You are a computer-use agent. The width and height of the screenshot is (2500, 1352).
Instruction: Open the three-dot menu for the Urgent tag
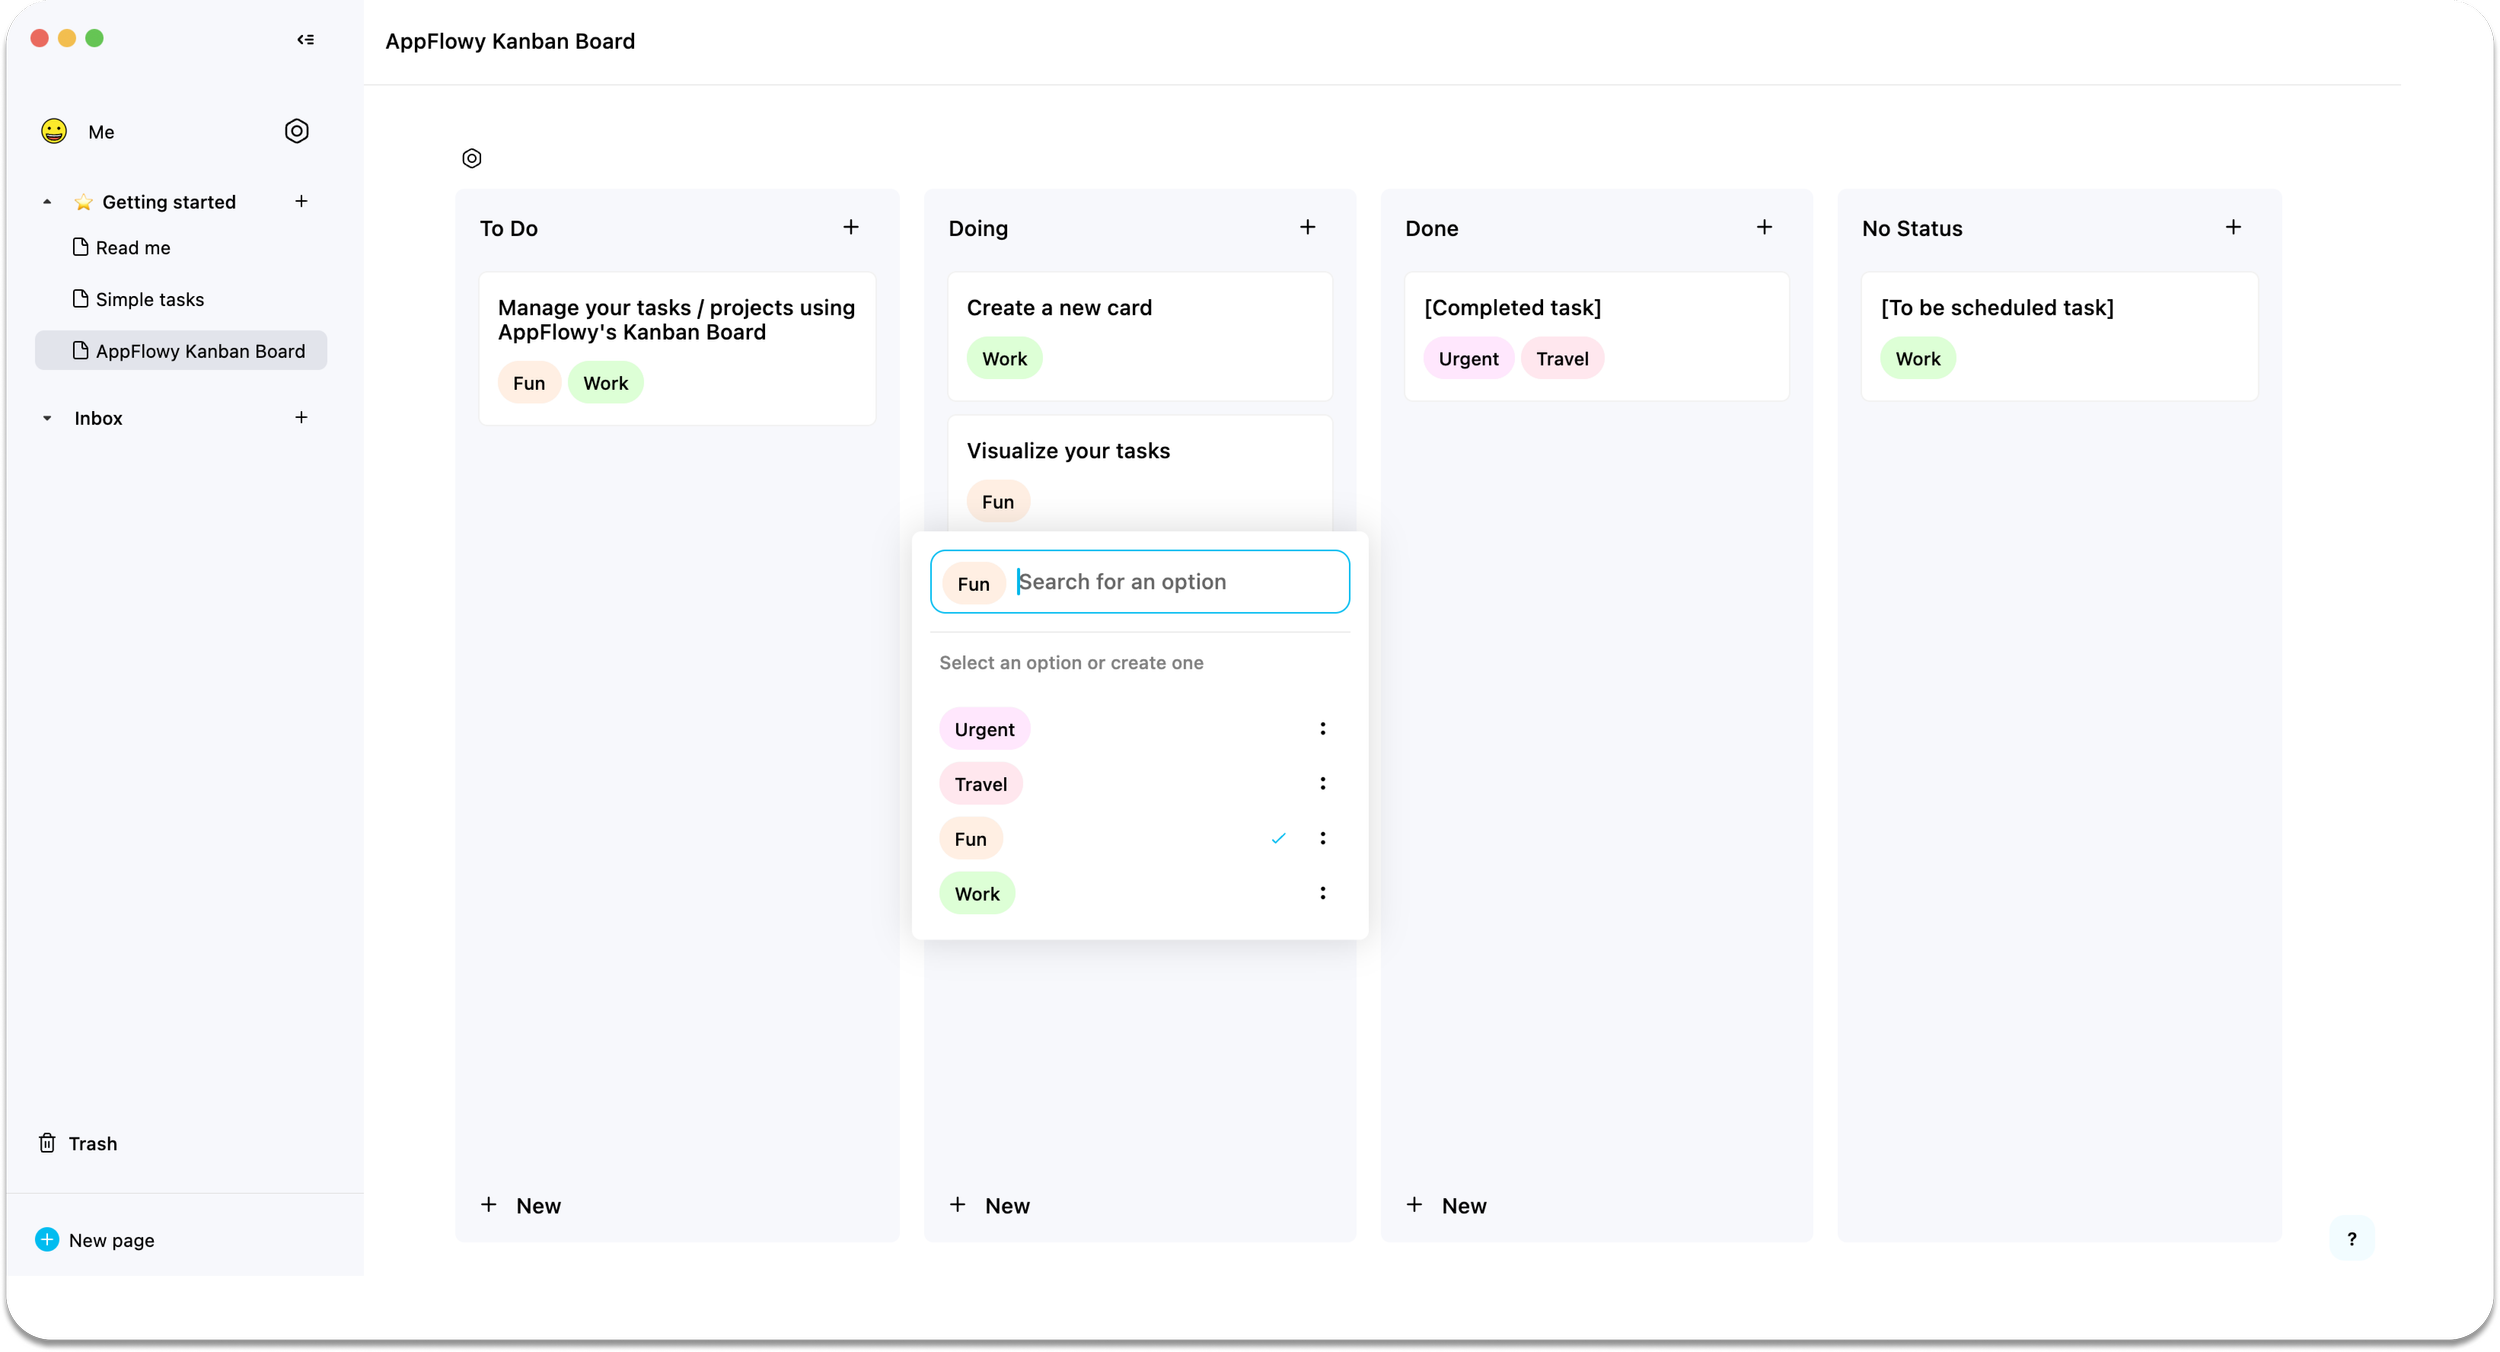pyautogui.click(x=1322, y=727)
